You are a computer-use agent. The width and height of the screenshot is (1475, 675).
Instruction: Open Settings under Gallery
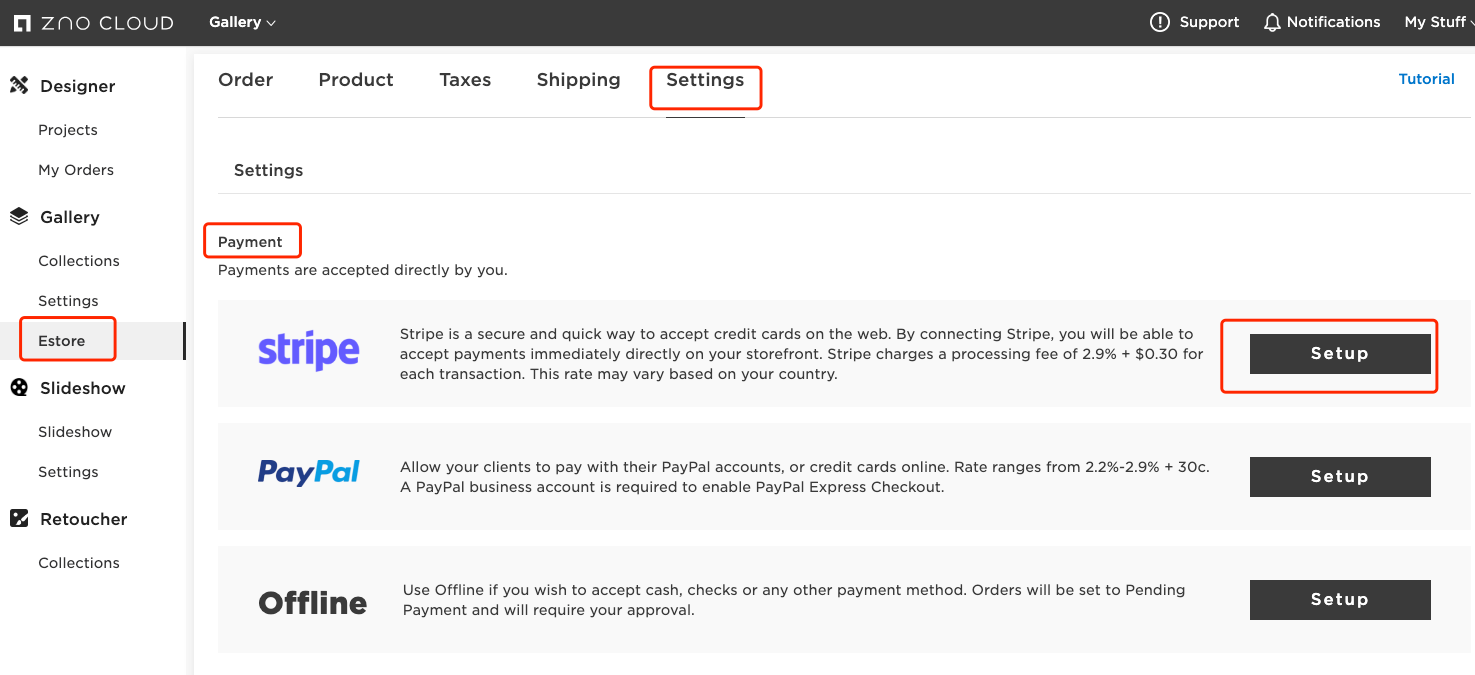pos(68,301)
